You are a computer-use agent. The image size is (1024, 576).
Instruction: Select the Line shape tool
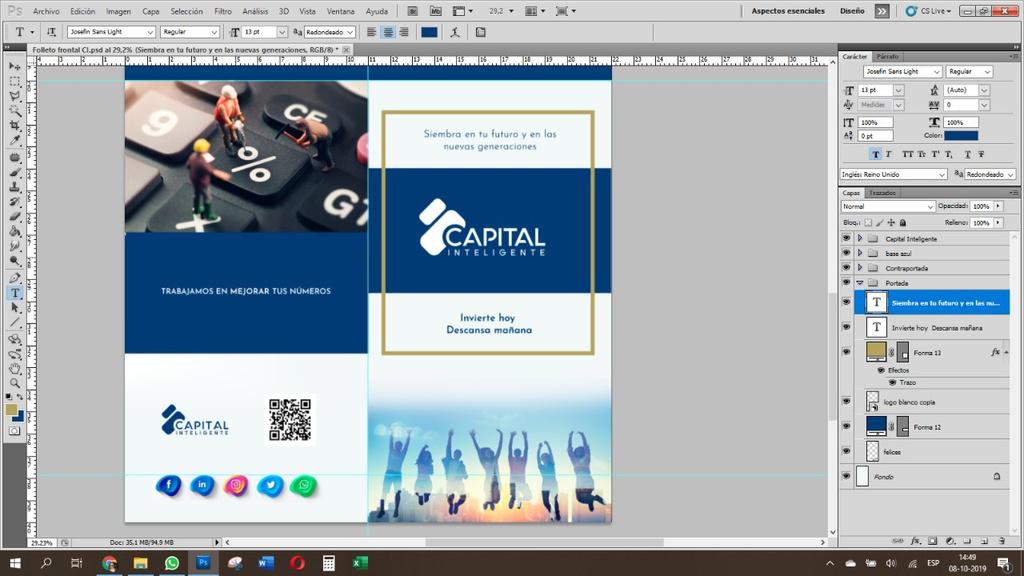pyautogui.click(x=14, y=323)
